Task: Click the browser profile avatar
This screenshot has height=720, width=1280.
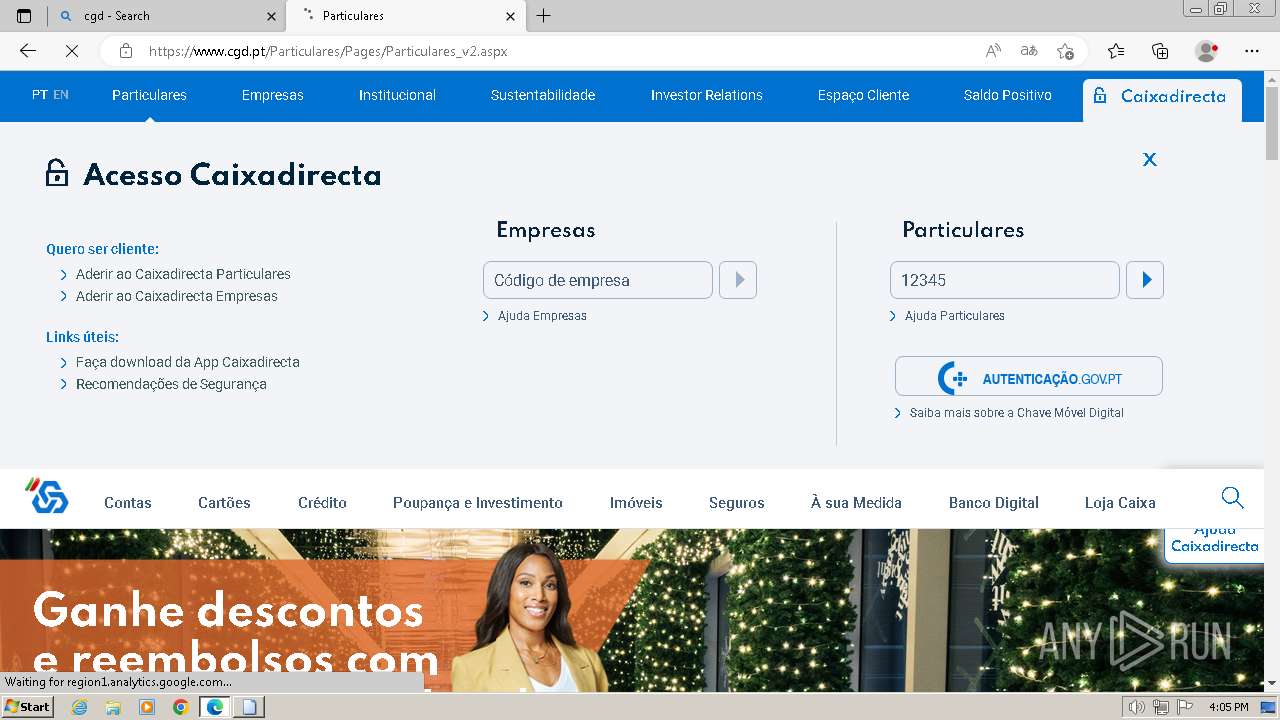Action: 1206,51
